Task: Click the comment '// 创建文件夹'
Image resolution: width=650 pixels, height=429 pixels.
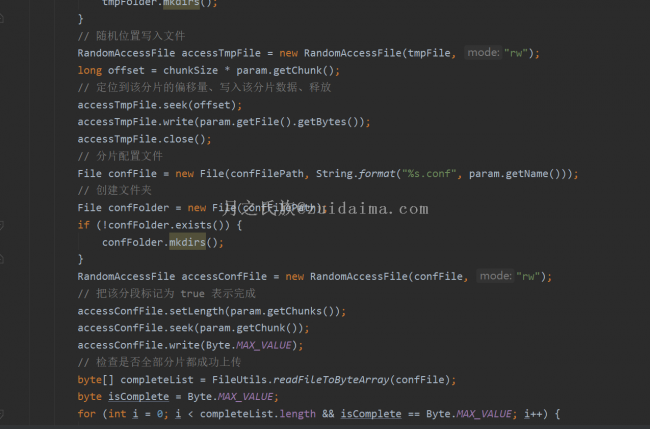Action: pos(114,190)
